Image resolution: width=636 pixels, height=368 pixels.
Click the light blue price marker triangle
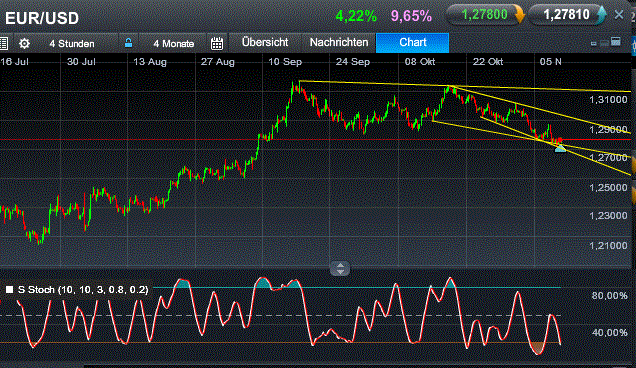[560, 148]
